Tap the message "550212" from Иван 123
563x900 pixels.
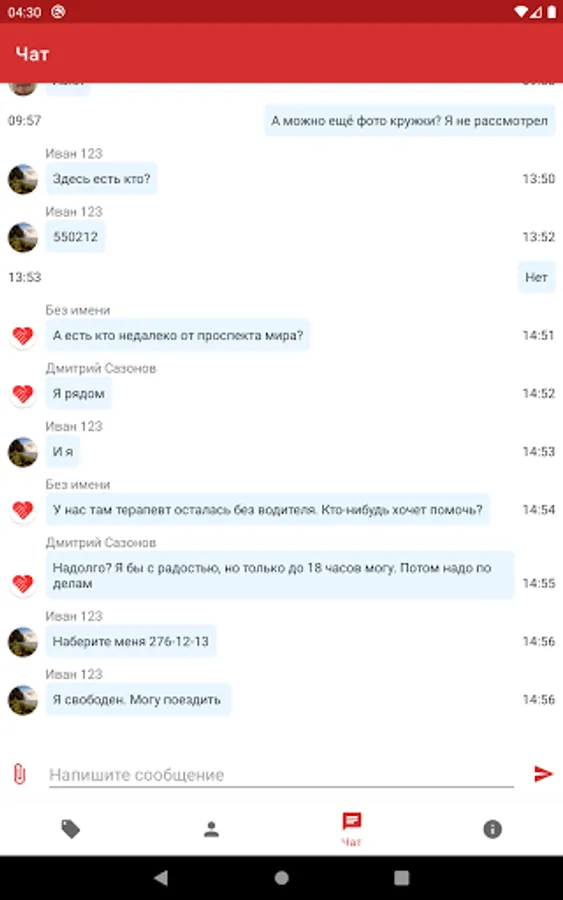[76, 236]
